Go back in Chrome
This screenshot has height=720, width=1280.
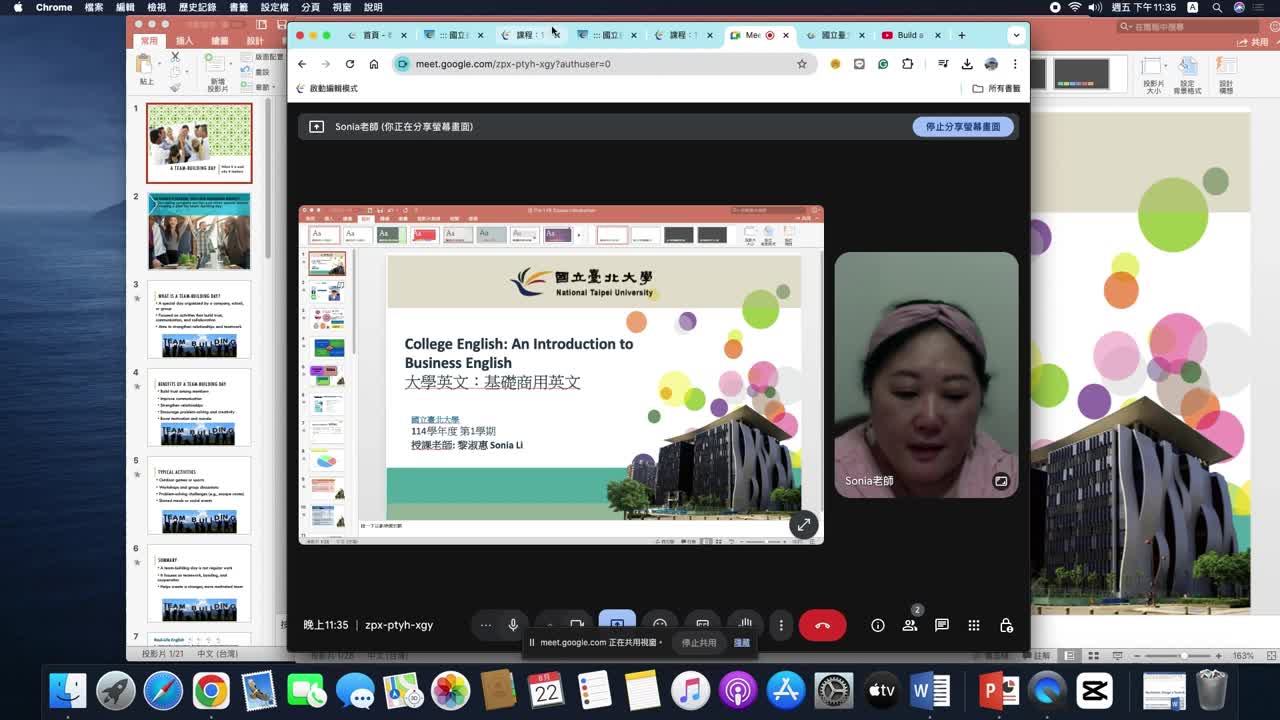(x=302, y=64)
